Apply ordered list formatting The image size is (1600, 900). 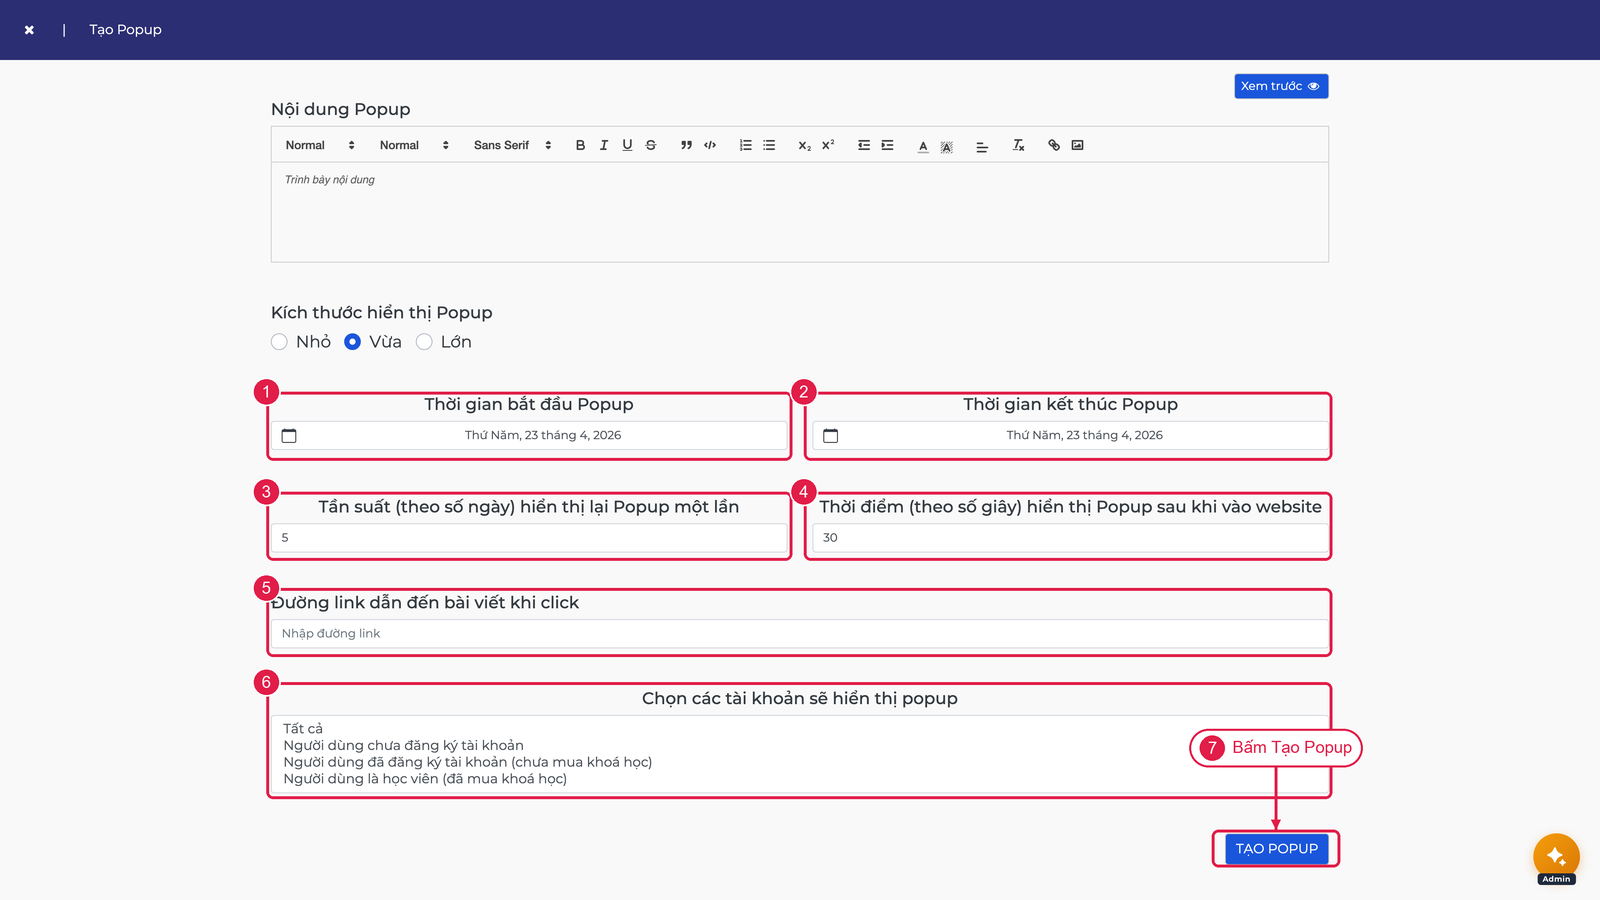click(x=745, y=145)
